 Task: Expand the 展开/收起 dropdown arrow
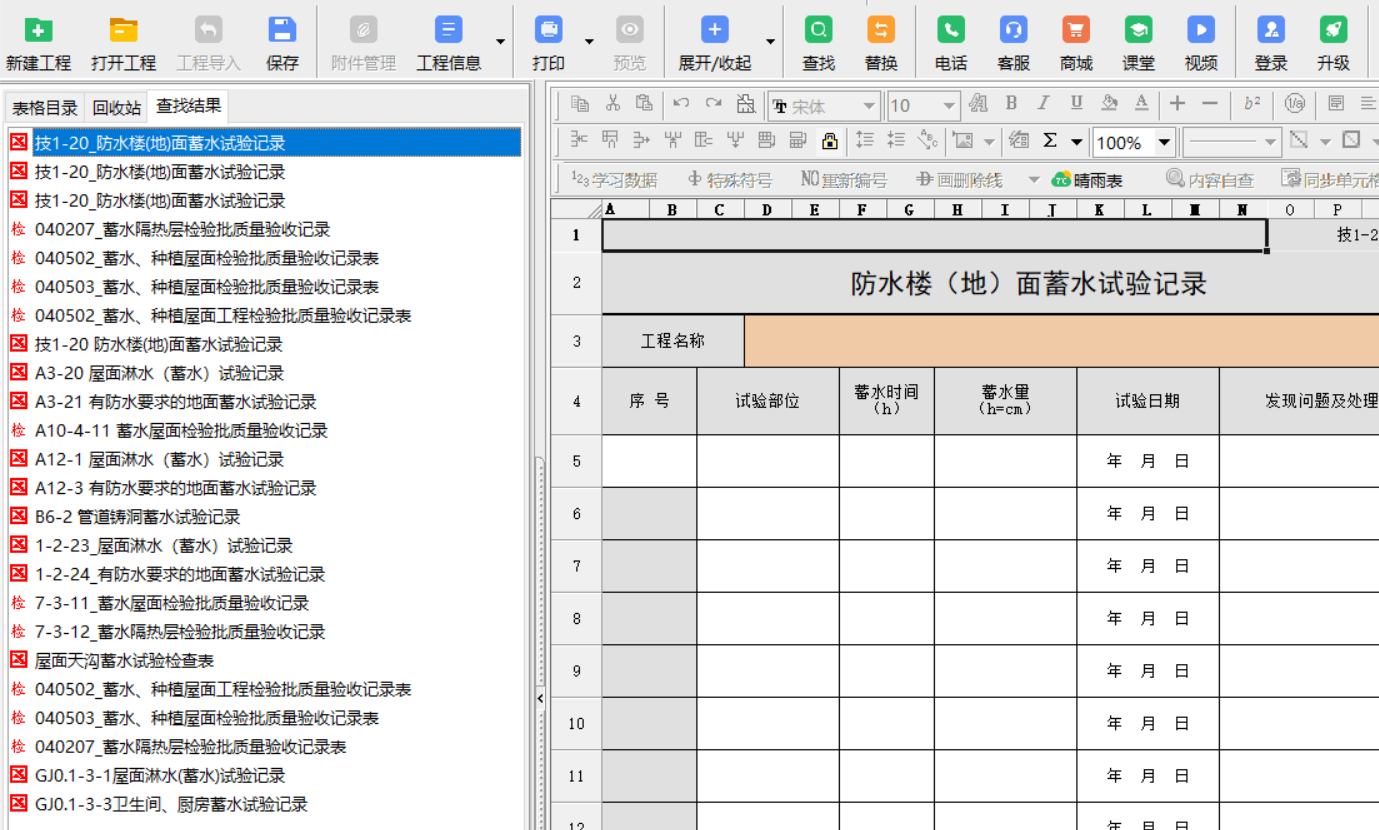coord(771,42)
